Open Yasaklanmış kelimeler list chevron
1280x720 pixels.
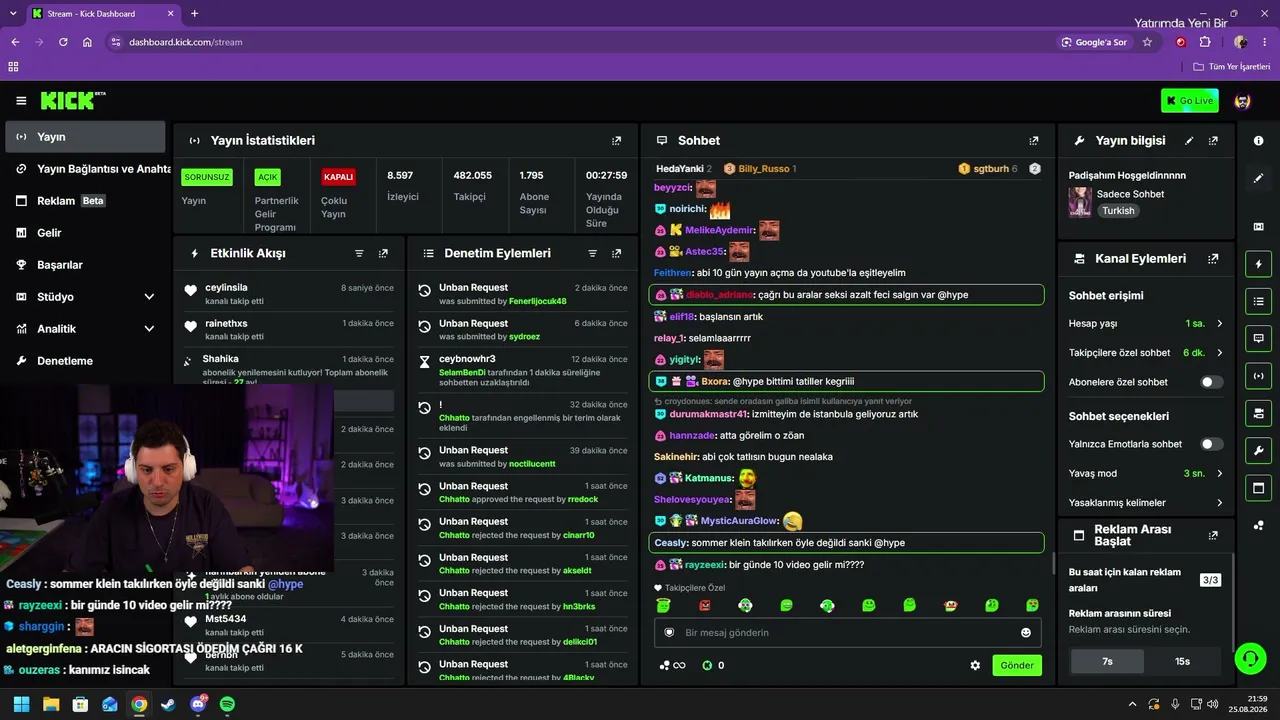click(x=1219, y=503)
